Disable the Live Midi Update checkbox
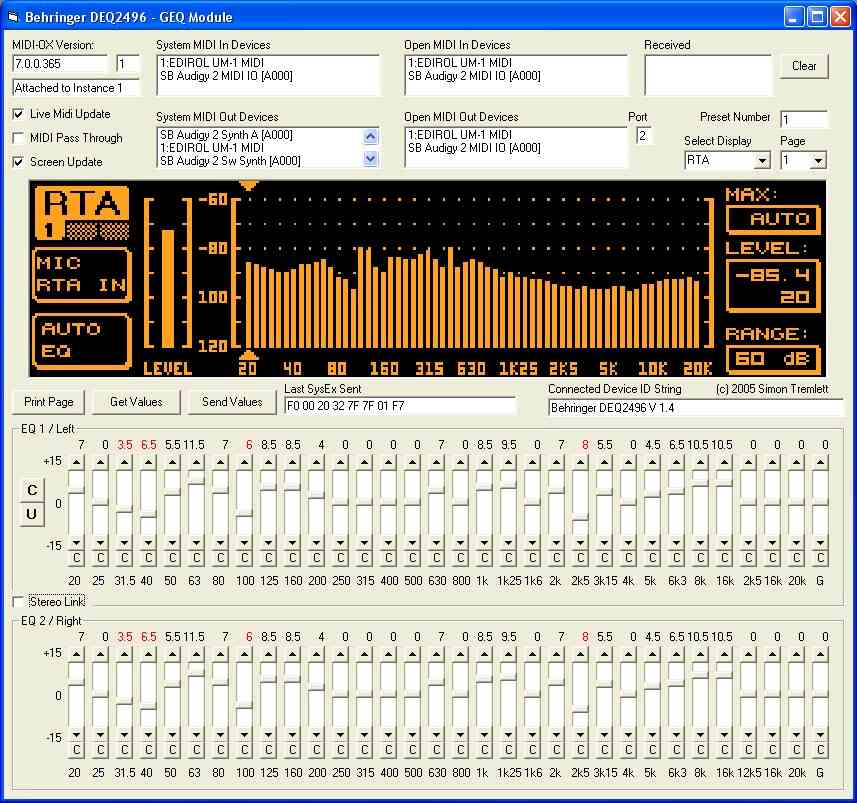 18,114
